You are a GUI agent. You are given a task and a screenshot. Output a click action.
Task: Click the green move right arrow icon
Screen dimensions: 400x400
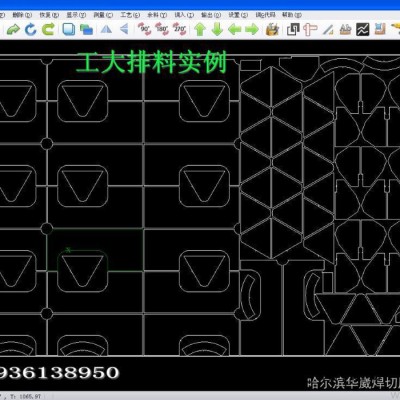click(x=252, y=30)
